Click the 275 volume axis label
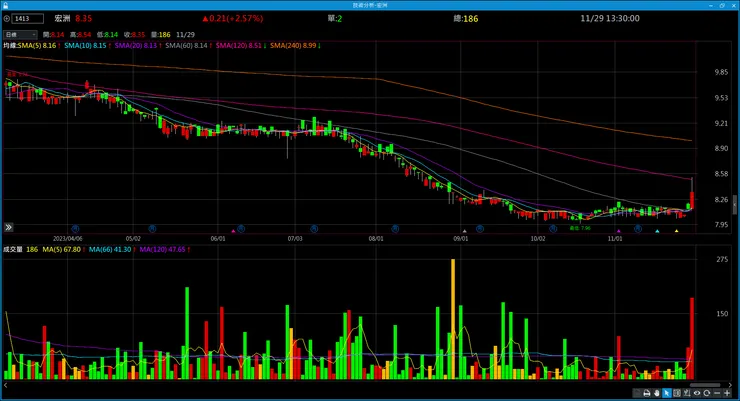740x401 pixels. [722, 259]
